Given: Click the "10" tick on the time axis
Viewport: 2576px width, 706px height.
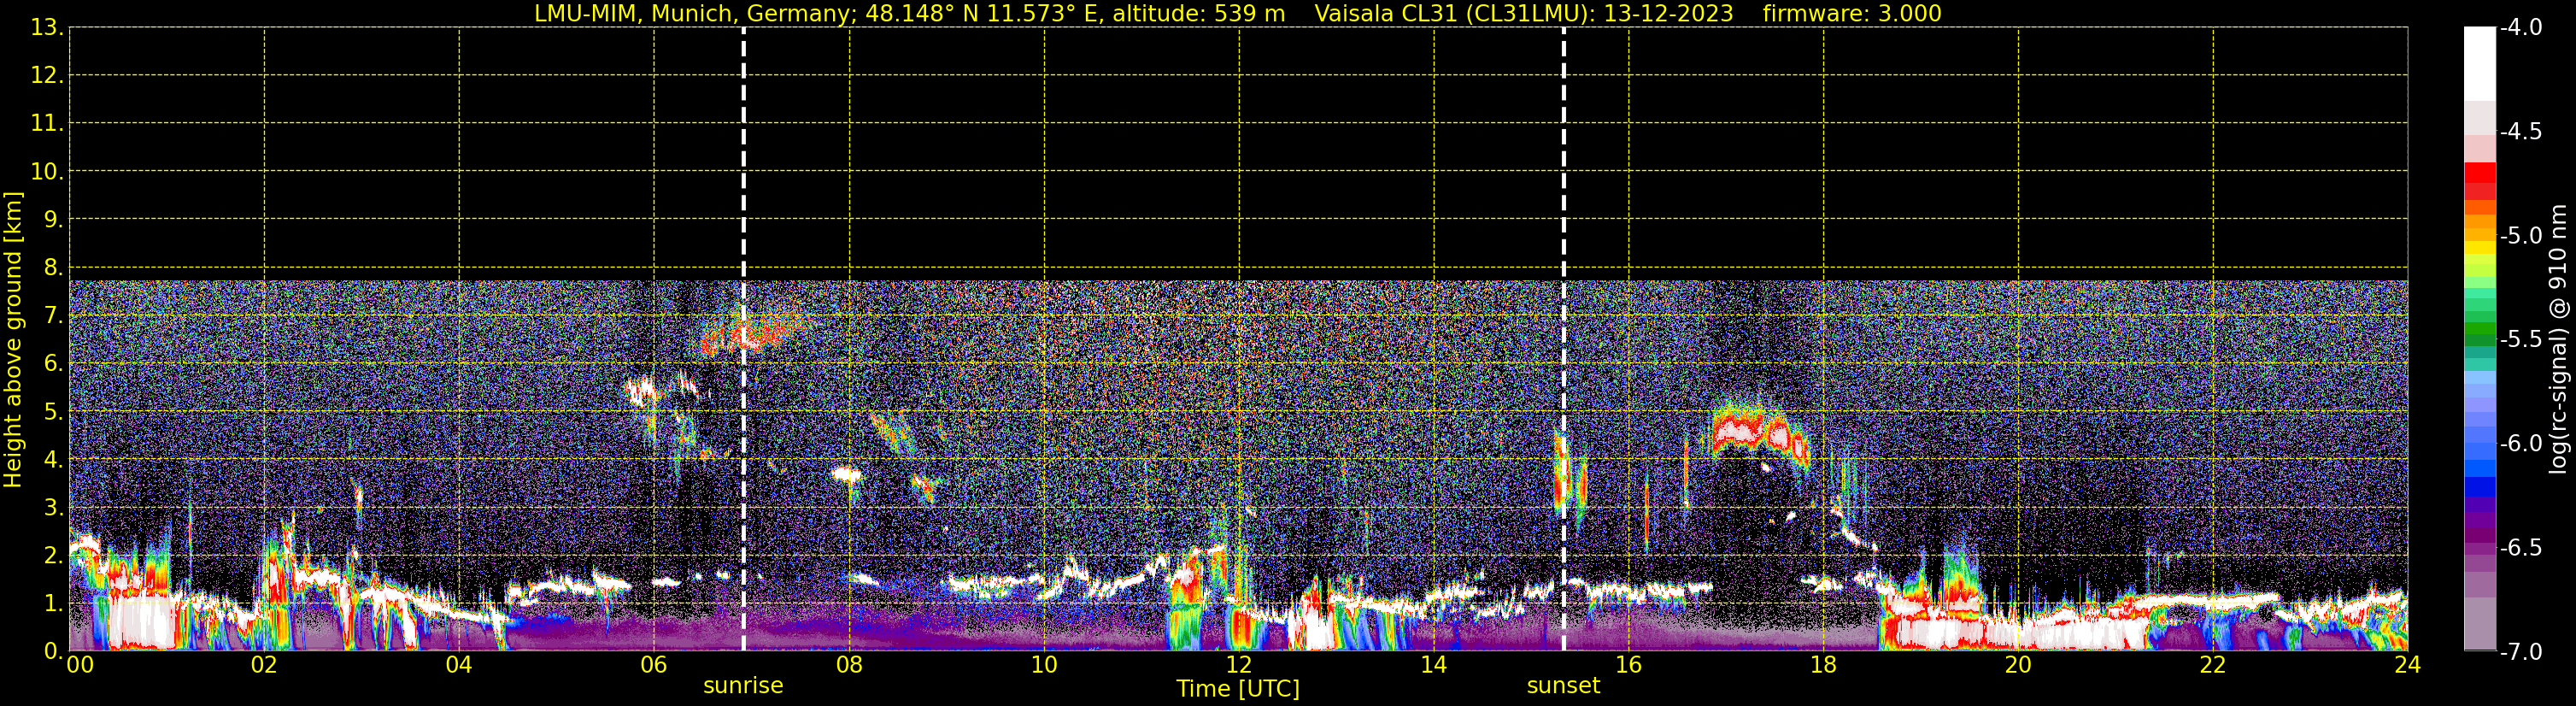Looking at the screenshot, I should [1044, 665].
